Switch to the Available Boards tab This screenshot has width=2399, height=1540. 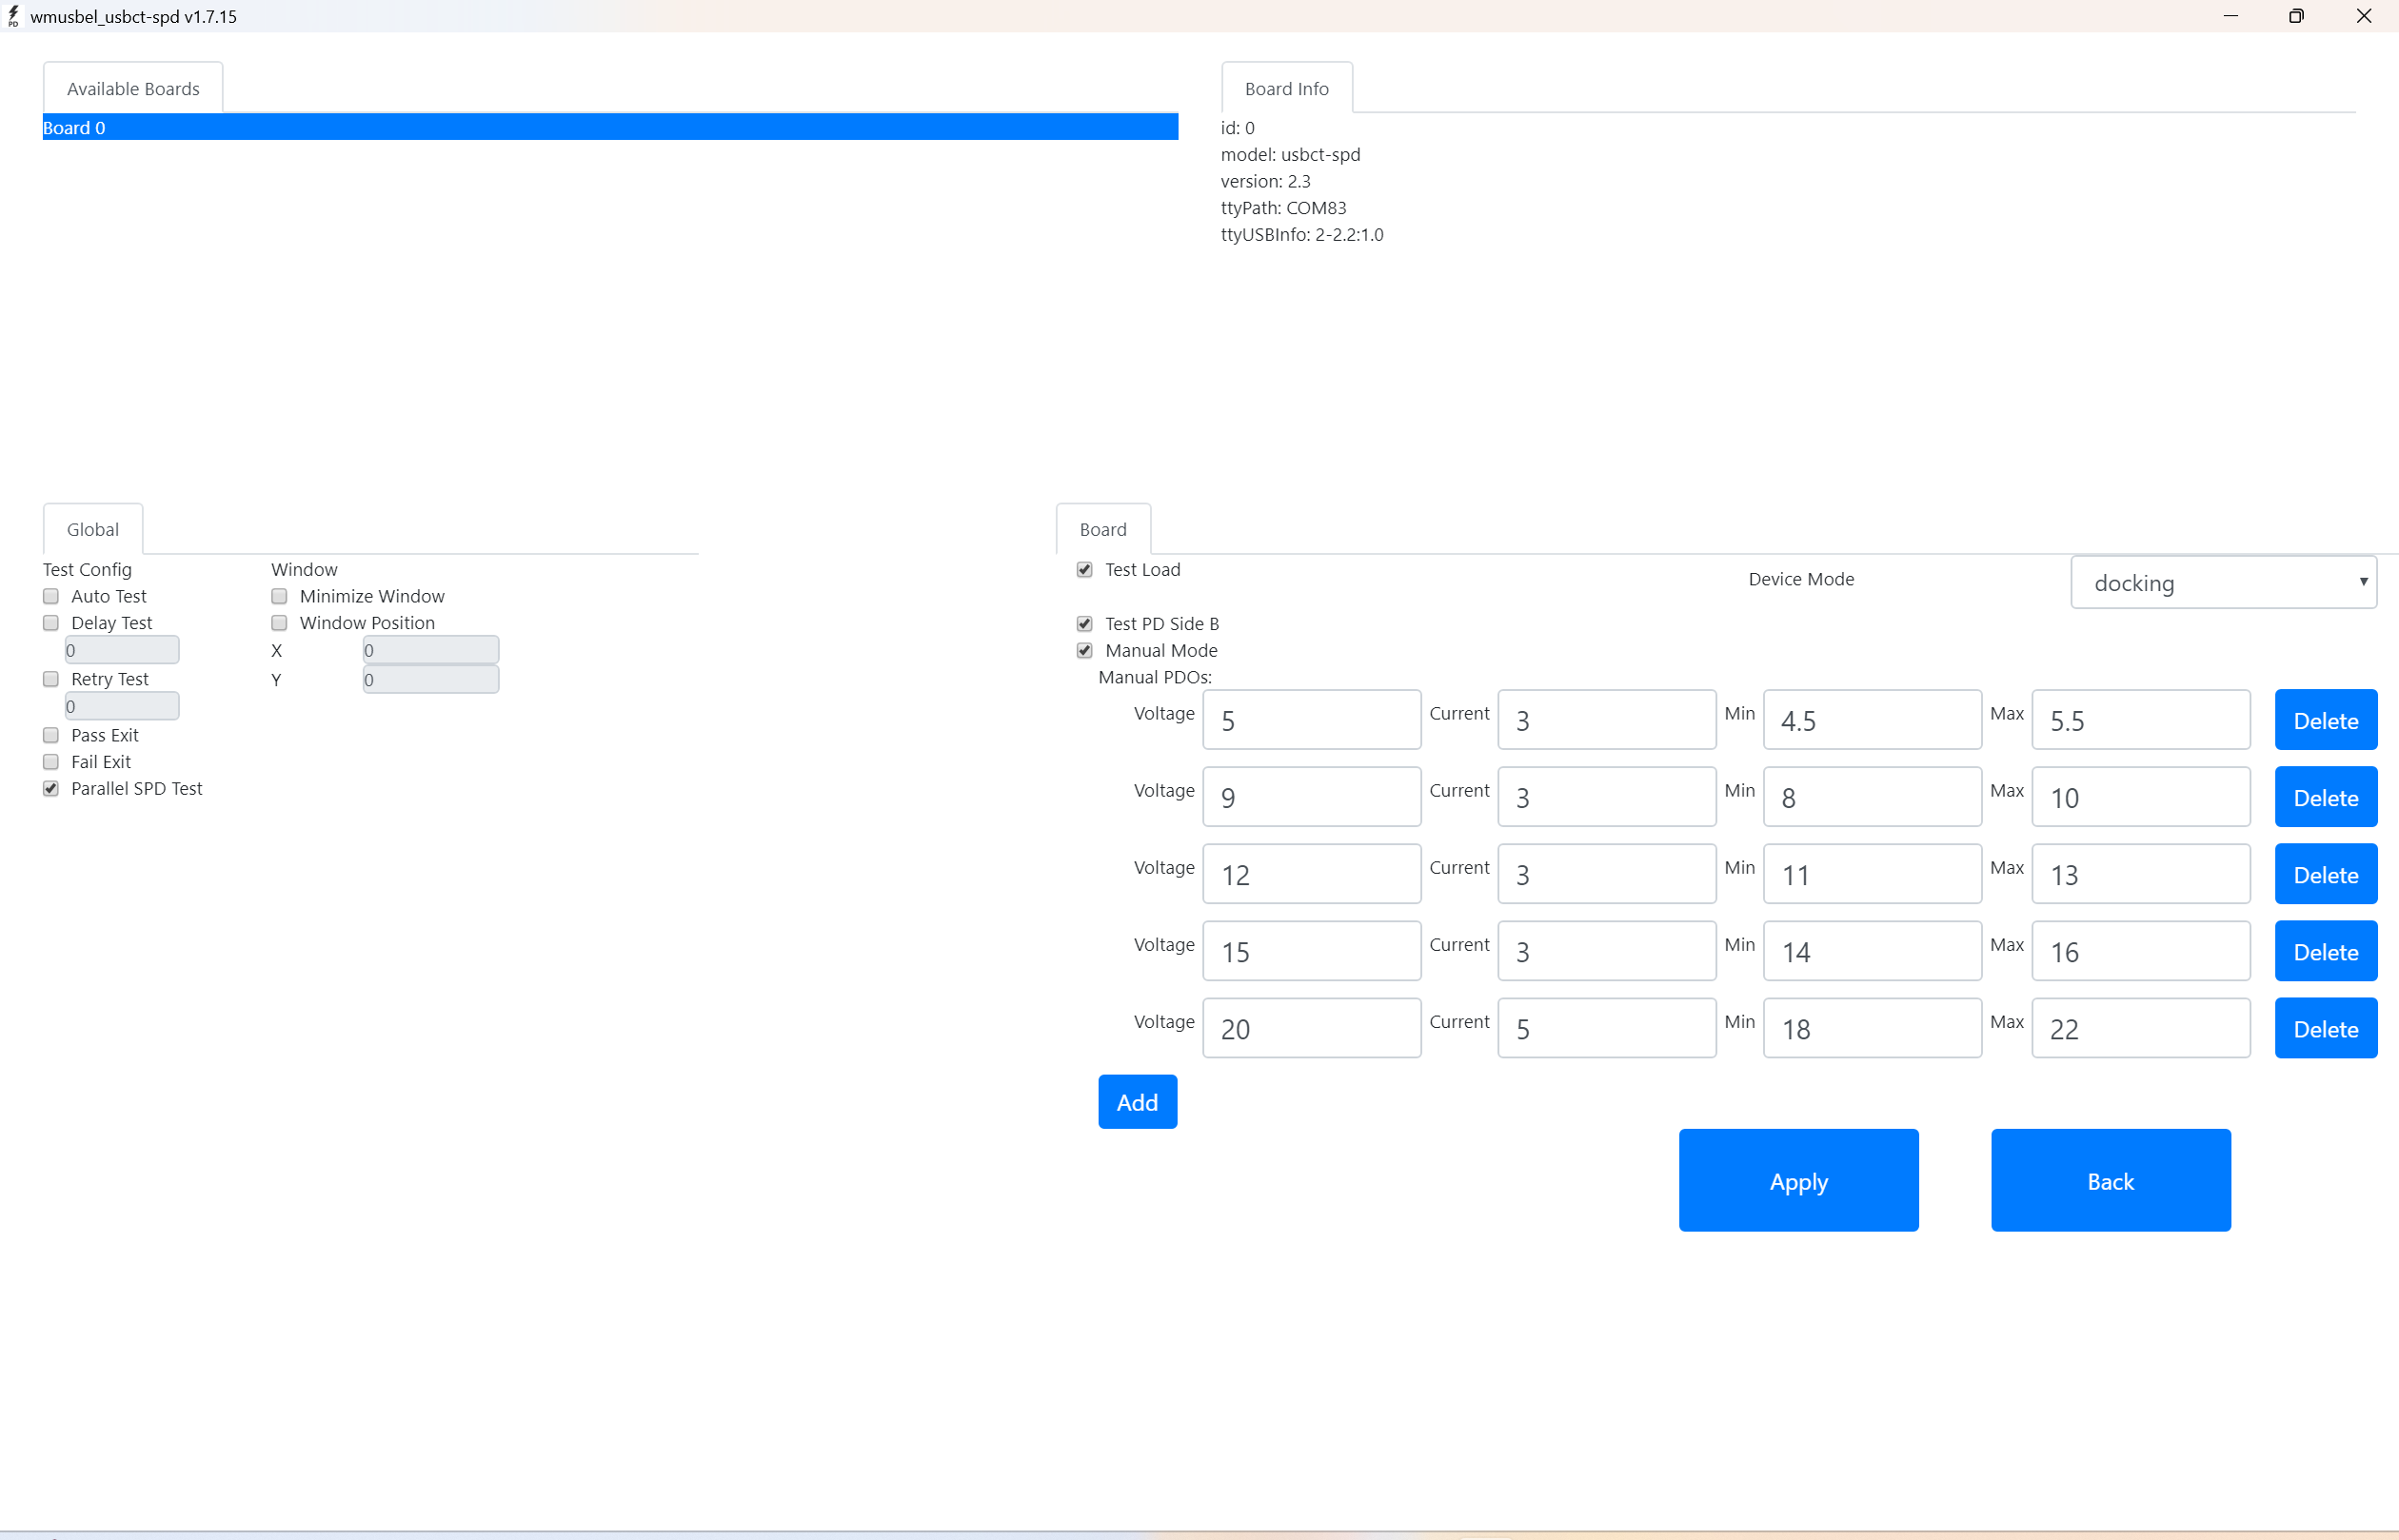pyautogui.click(x=133, y=88)
